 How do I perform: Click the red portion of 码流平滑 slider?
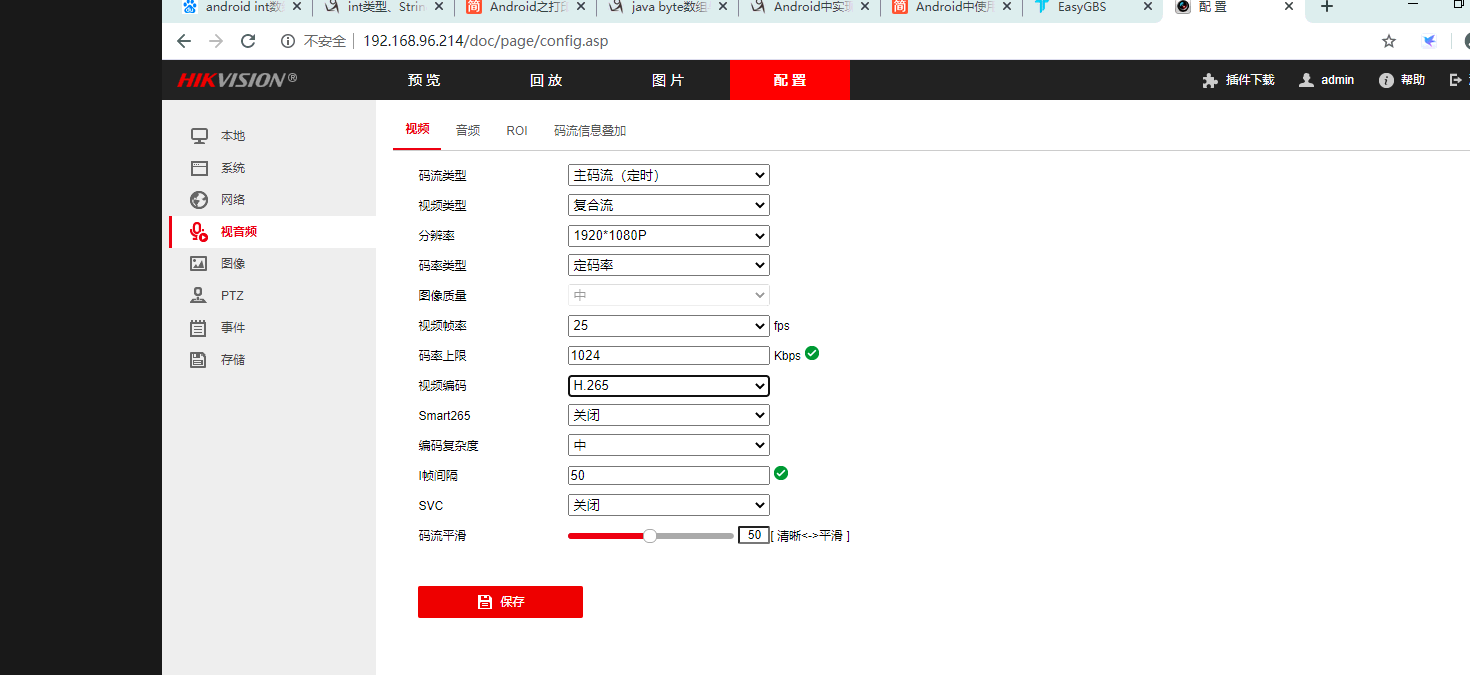click(x=606, y=536)
